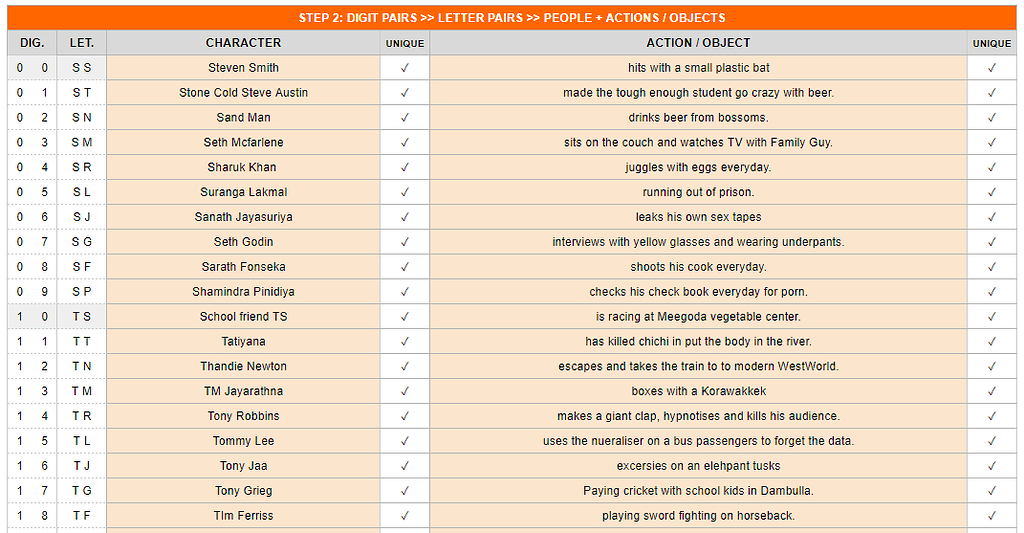Click character unique checkmark beside Tommy Lee

[405, 441]
